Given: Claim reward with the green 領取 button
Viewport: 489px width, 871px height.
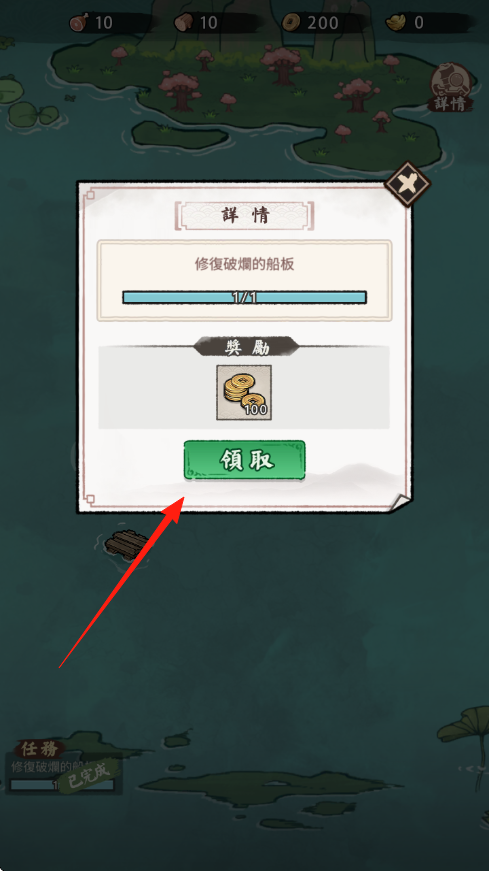Looking at the screenshot, I should point(244,460).
